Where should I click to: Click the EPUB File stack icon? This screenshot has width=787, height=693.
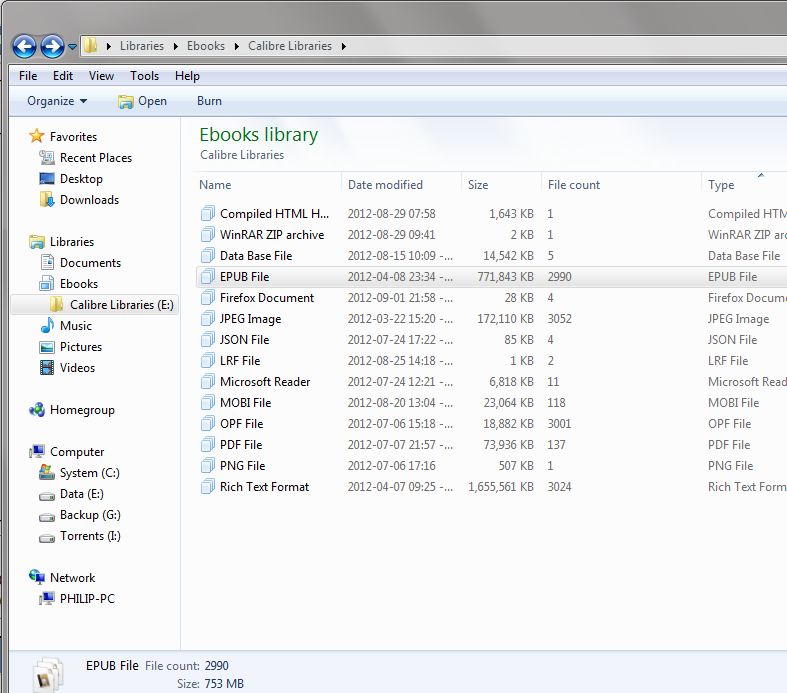208,277
